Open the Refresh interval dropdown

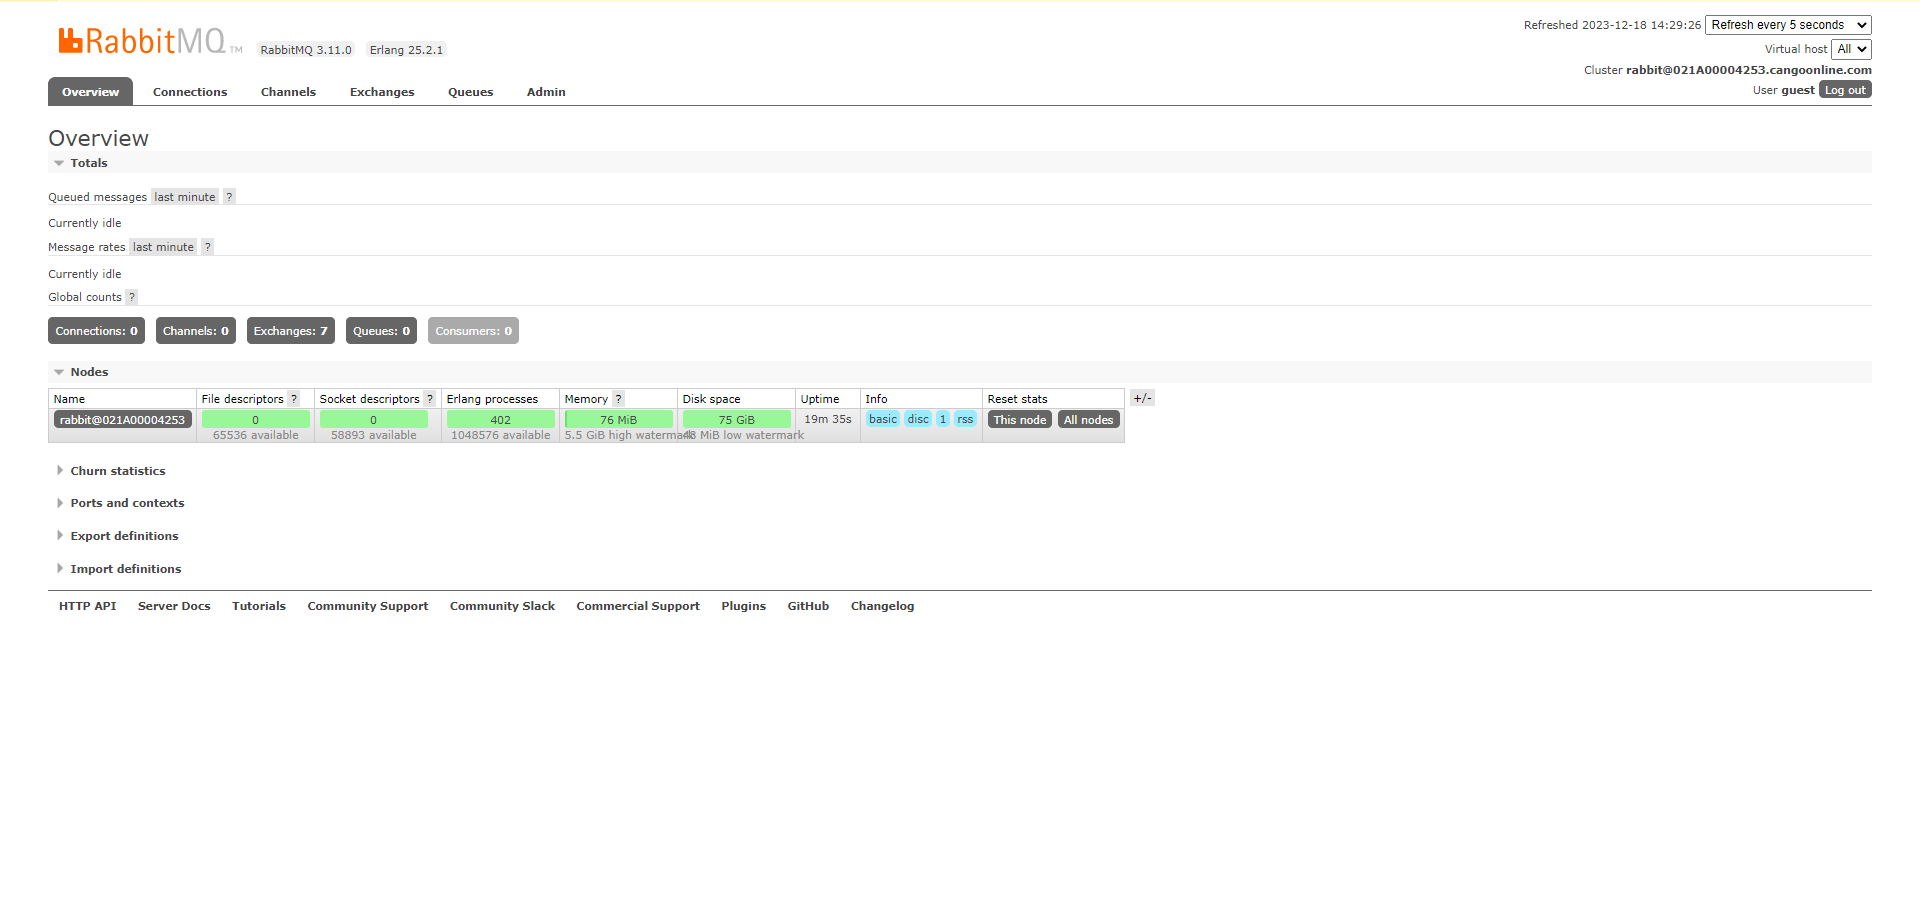pyautogui.click(x=1788, y=25)
